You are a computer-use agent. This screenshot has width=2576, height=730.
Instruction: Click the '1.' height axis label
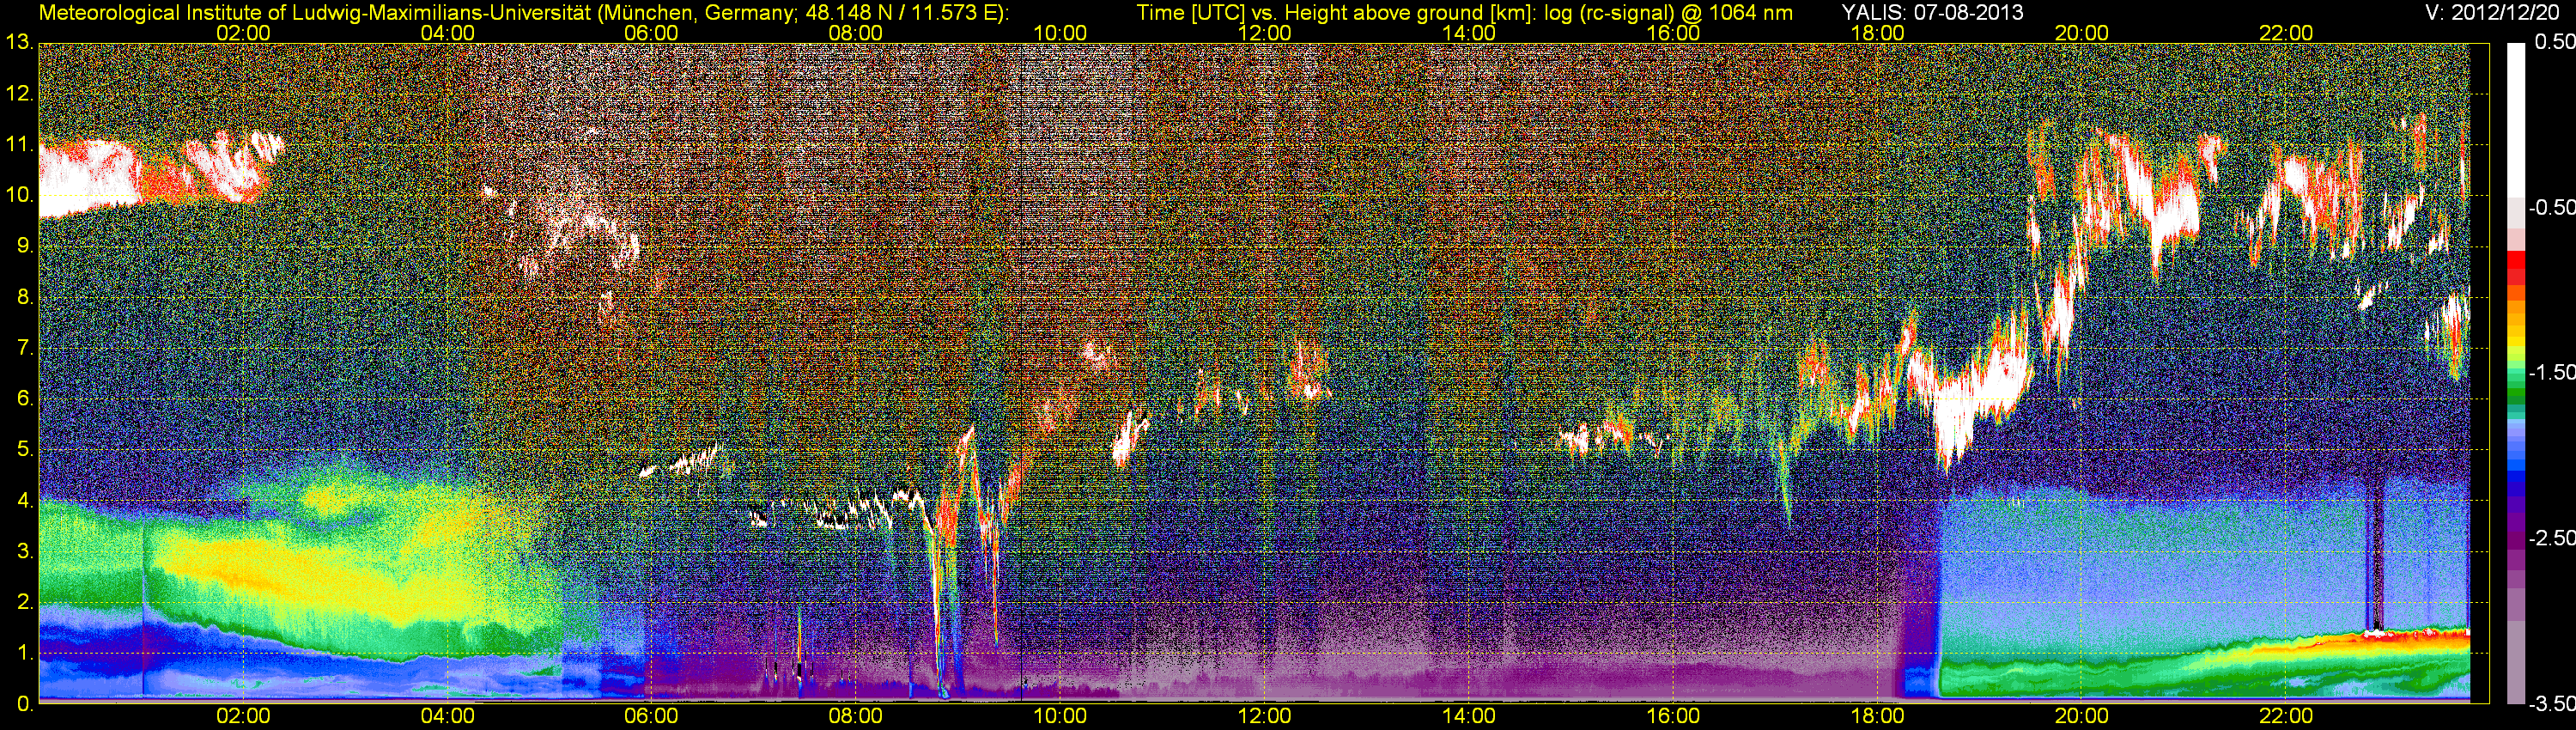pos(25,653)
